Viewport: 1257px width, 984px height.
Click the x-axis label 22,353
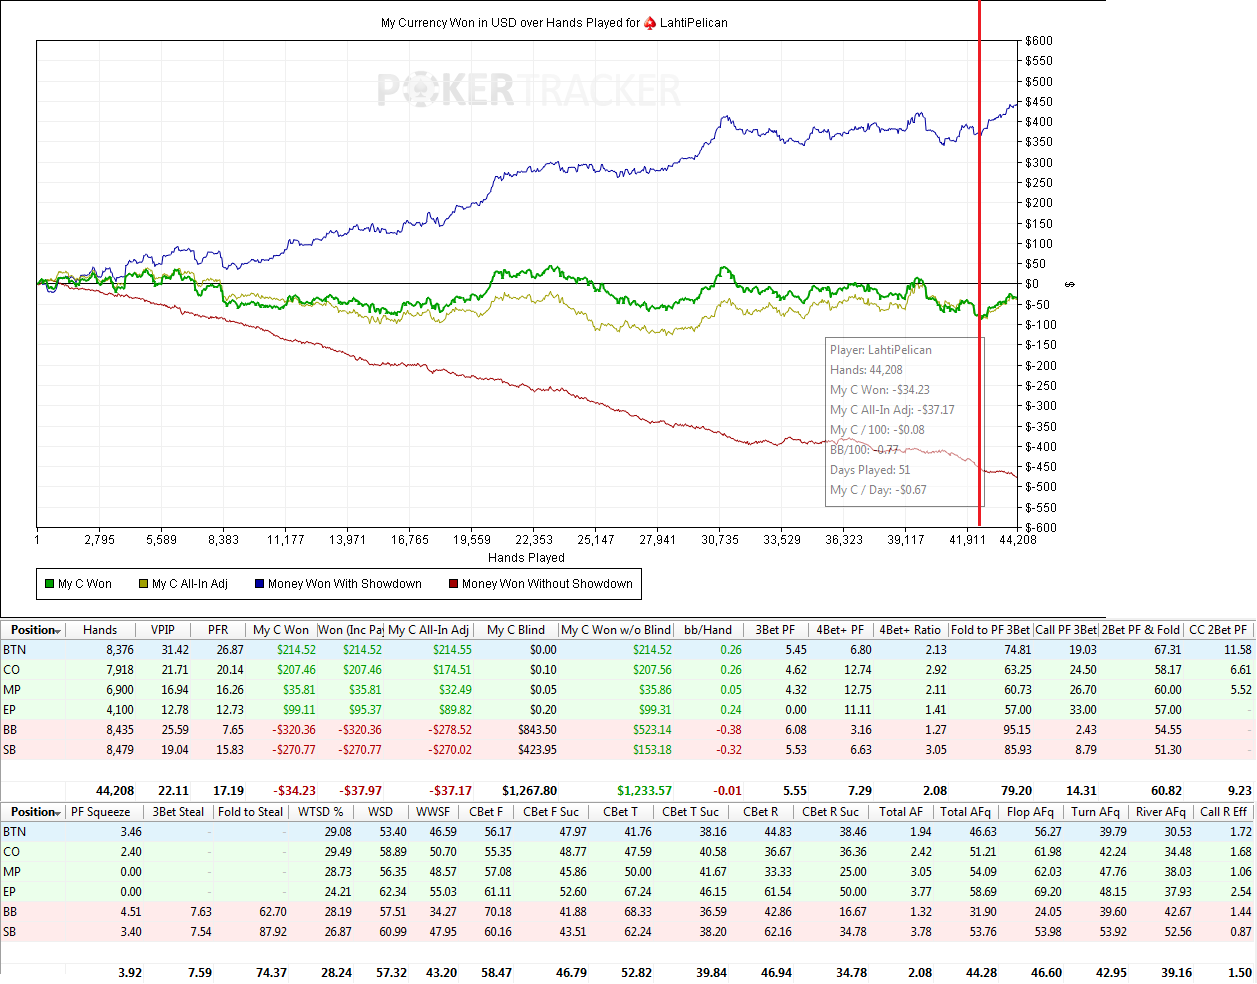[x=534, y=540]
